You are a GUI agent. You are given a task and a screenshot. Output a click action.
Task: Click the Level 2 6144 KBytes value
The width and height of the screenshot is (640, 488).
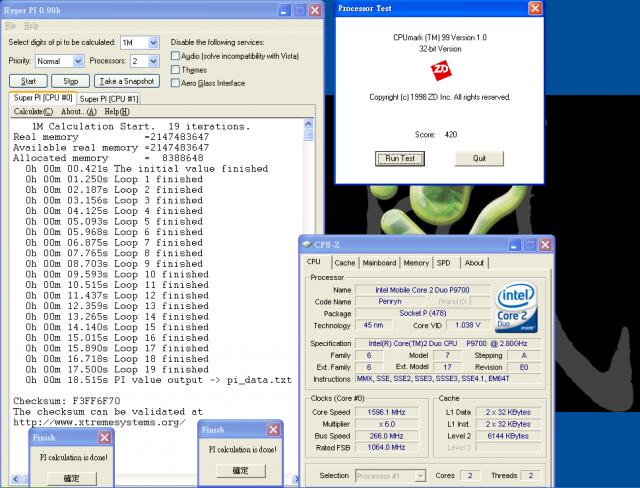tap(508, 436)
